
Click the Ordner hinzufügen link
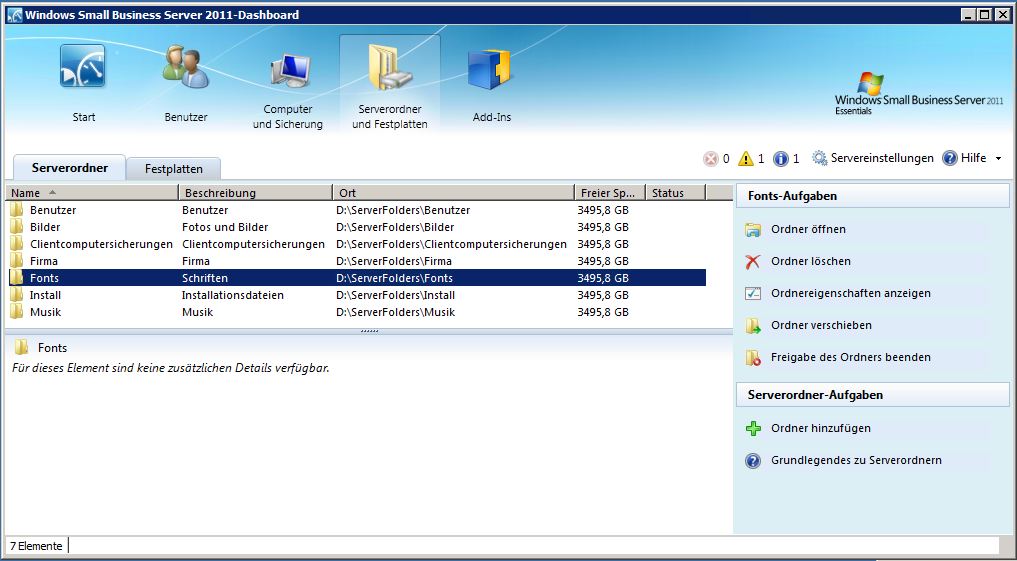[x=820, y=428]
